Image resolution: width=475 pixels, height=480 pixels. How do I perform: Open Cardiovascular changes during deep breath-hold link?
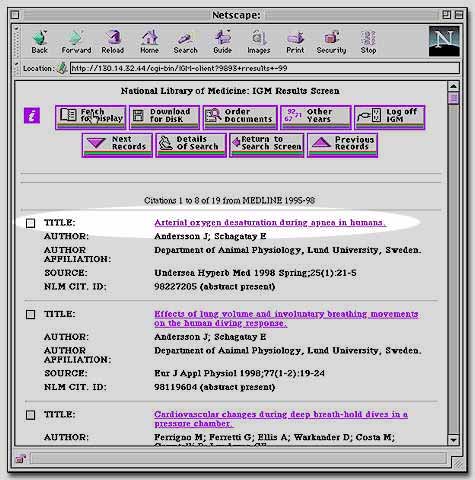pyautogui.click(x=281, y=419)
